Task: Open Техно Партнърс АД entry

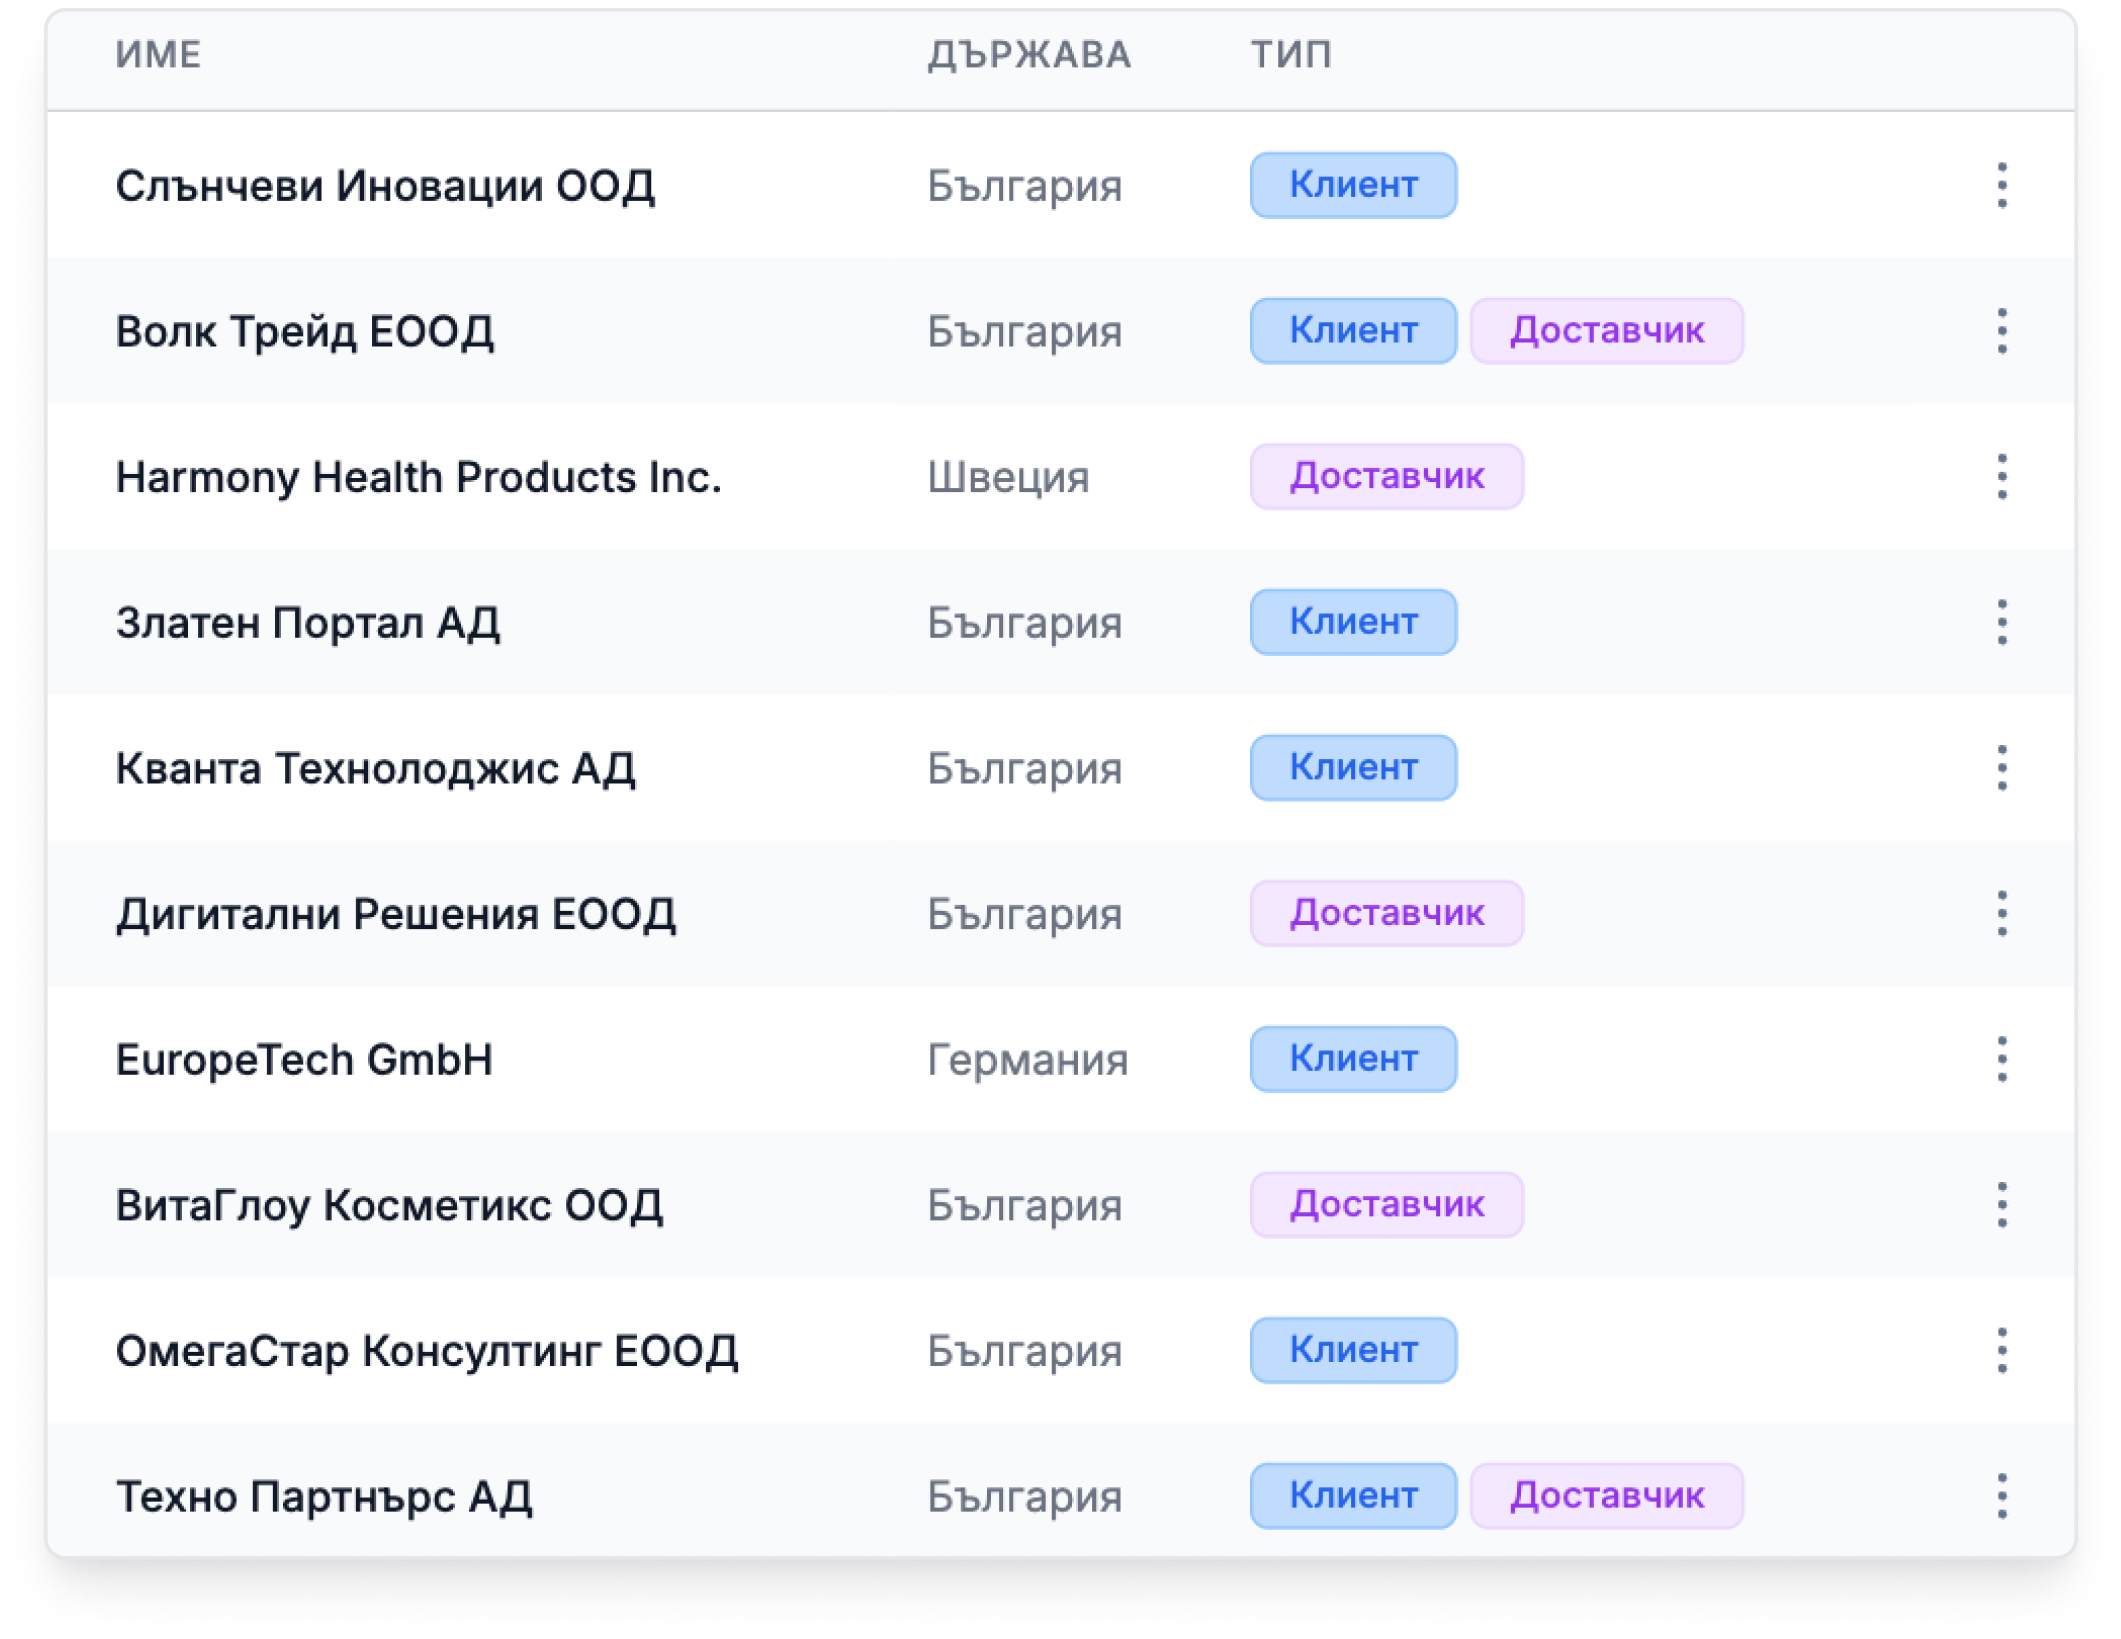Action: [x=324, y=1497]
